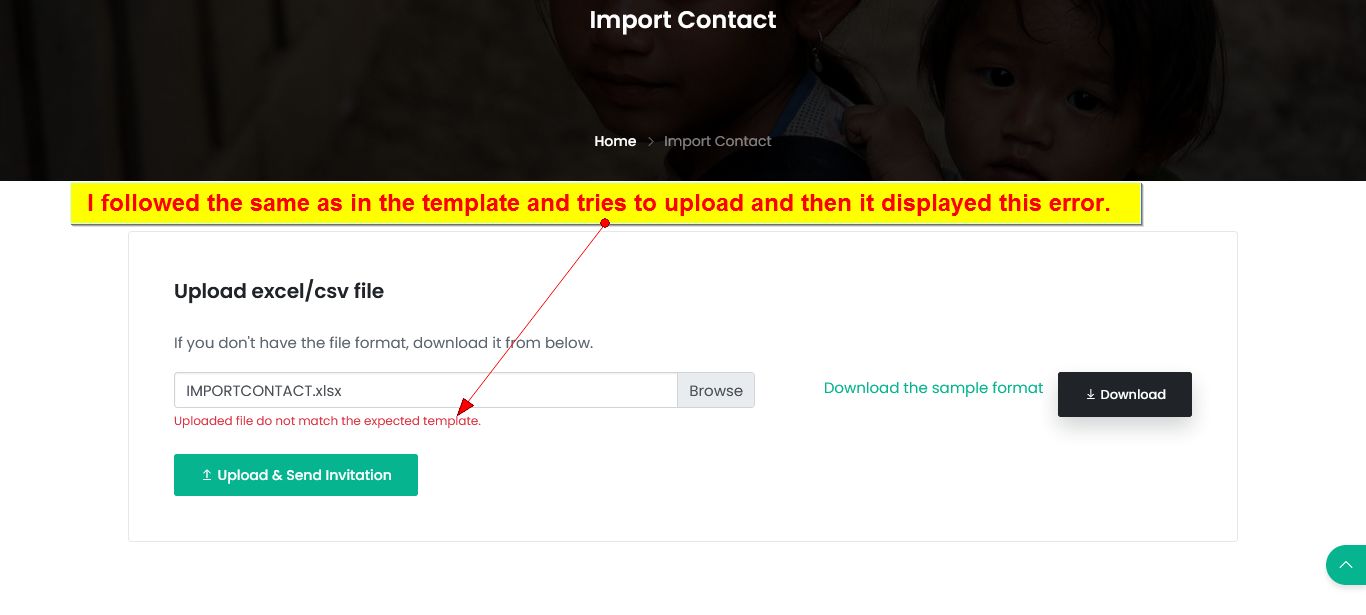This screenshot has height=615, width=1366.
Task: Click the red arrowhead pointing at the error
Action: click(x=462, y=409)
